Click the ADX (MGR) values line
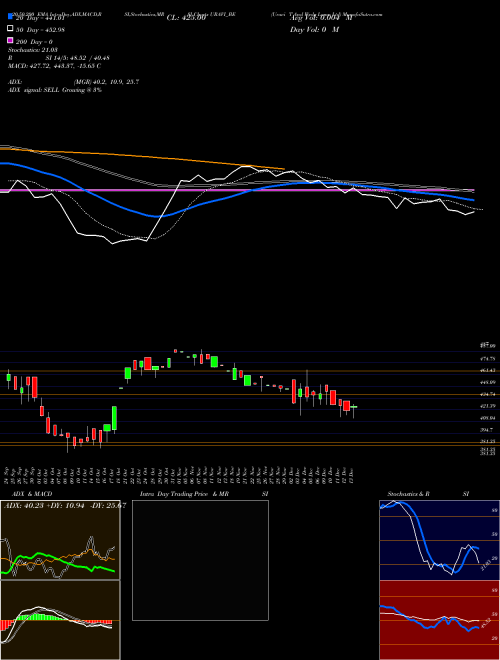 click(x=74, y=82)
